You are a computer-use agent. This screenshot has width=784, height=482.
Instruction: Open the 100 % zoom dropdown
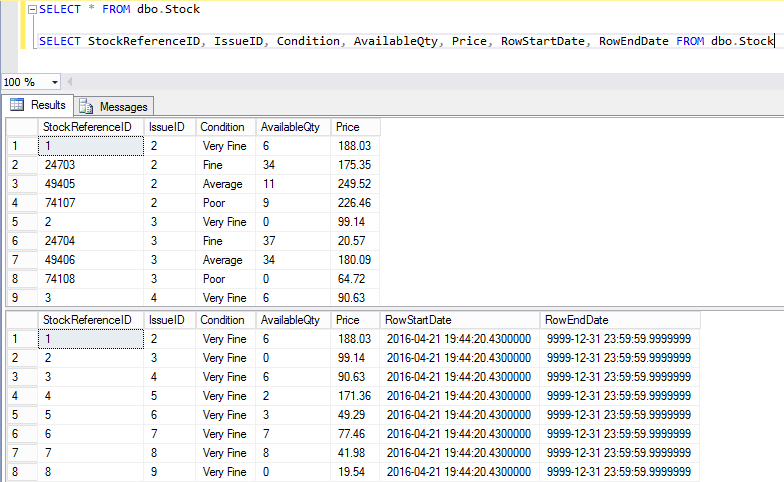pos(54,82)
